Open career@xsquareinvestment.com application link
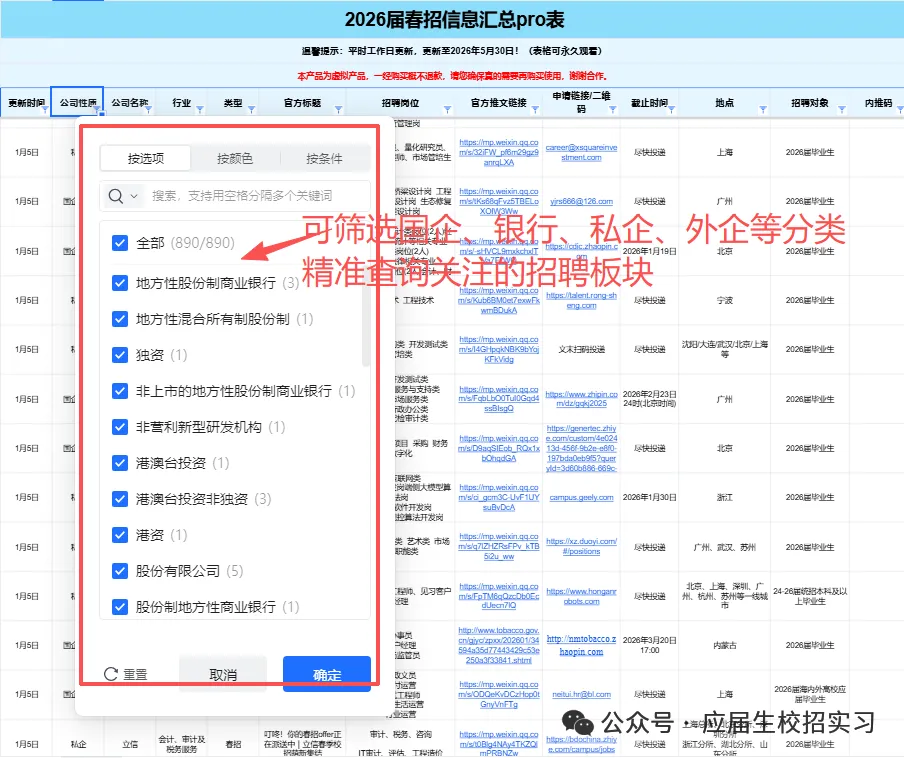904x758 pixels. coord(581,153)
